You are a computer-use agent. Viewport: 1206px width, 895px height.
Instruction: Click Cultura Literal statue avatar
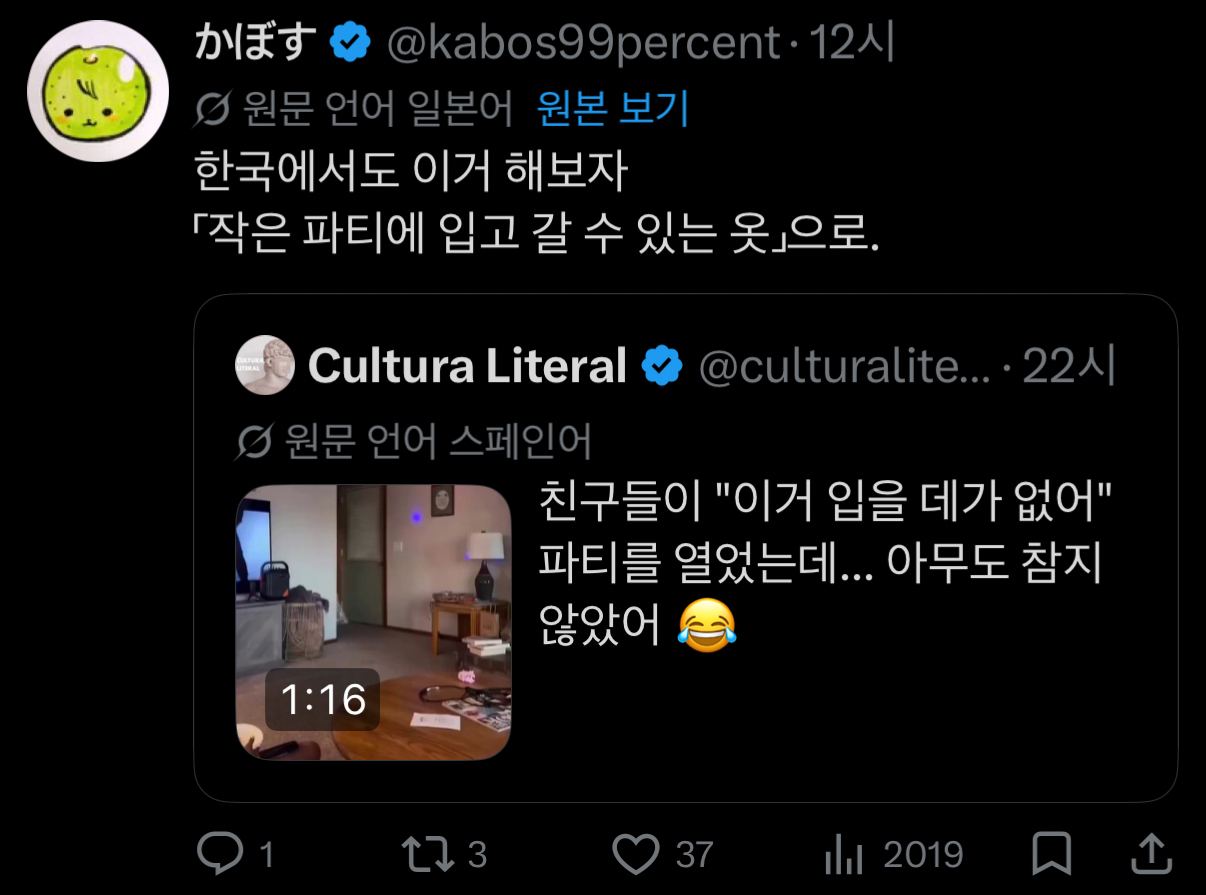[264, 365]
